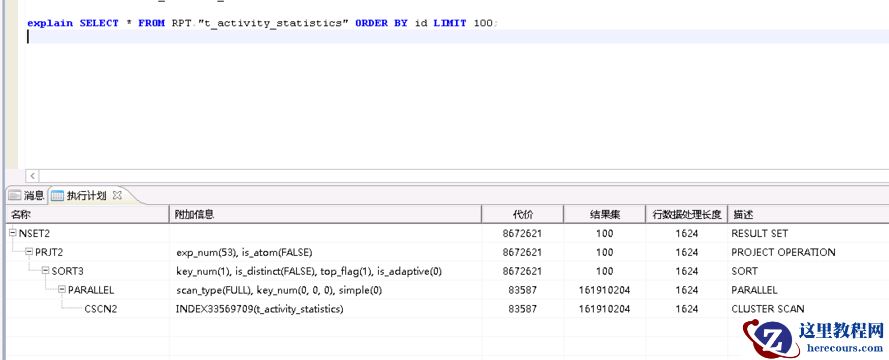Screen dimensions: 889x360
Task: Click the SORT description cell
Action: tap(744, 271)
